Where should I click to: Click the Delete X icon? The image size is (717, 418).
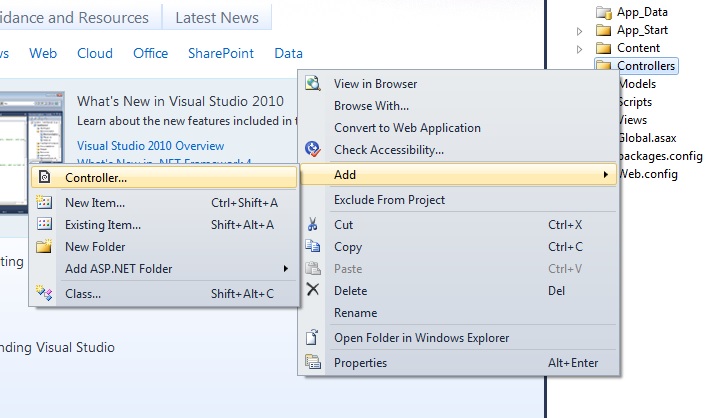point(313,290)
